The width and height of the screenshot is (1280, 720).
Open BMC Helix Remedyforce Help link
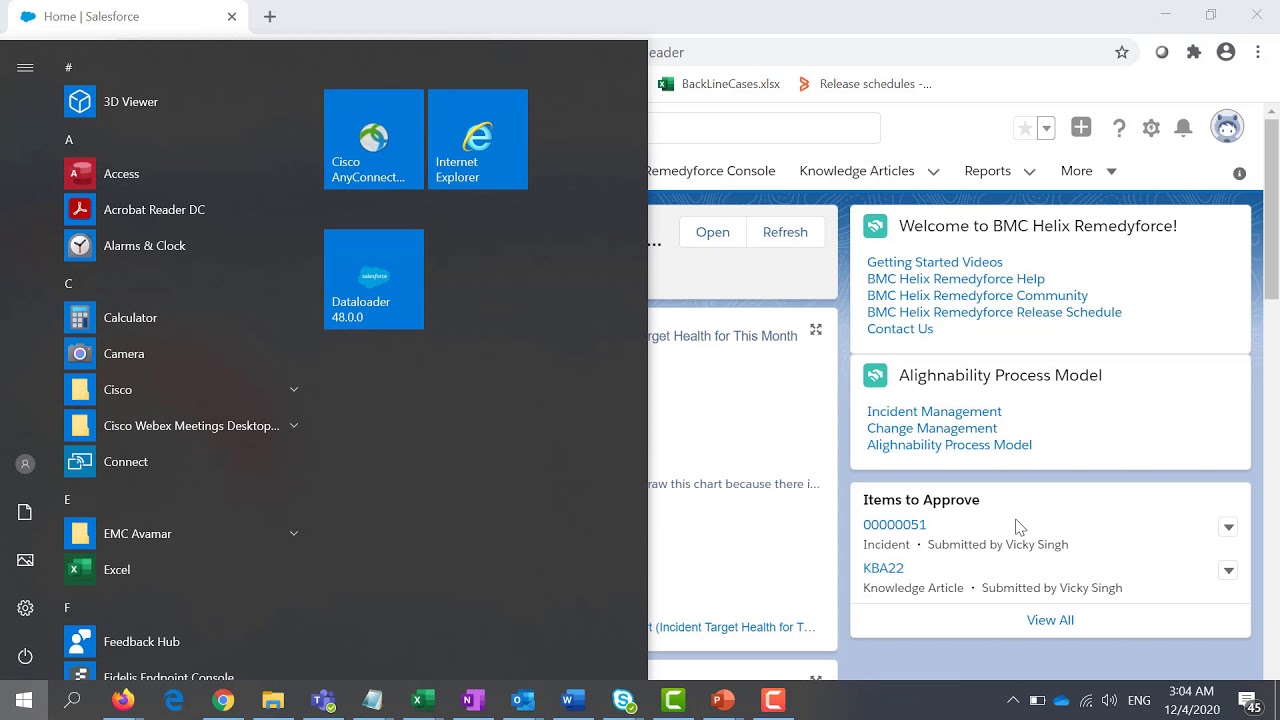coord(956,279)
